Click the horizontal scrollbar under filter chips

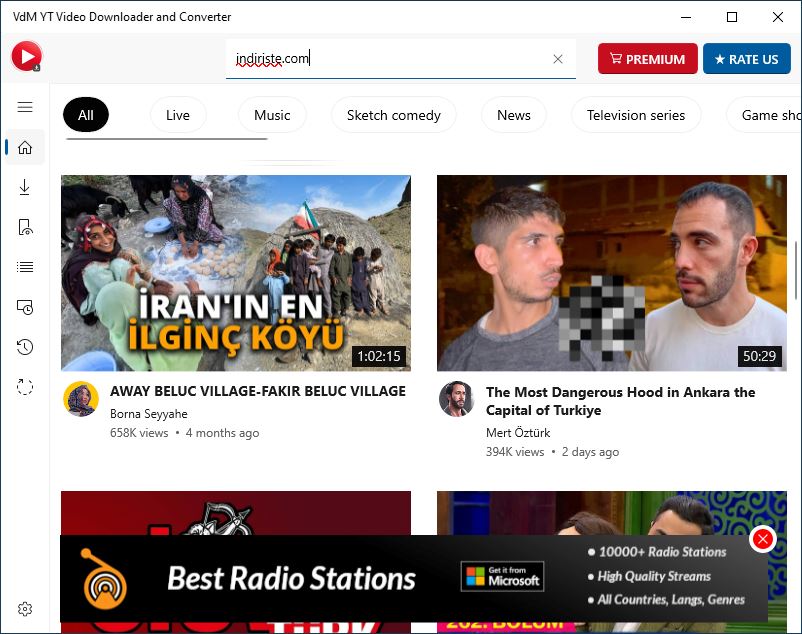(167, 139)
